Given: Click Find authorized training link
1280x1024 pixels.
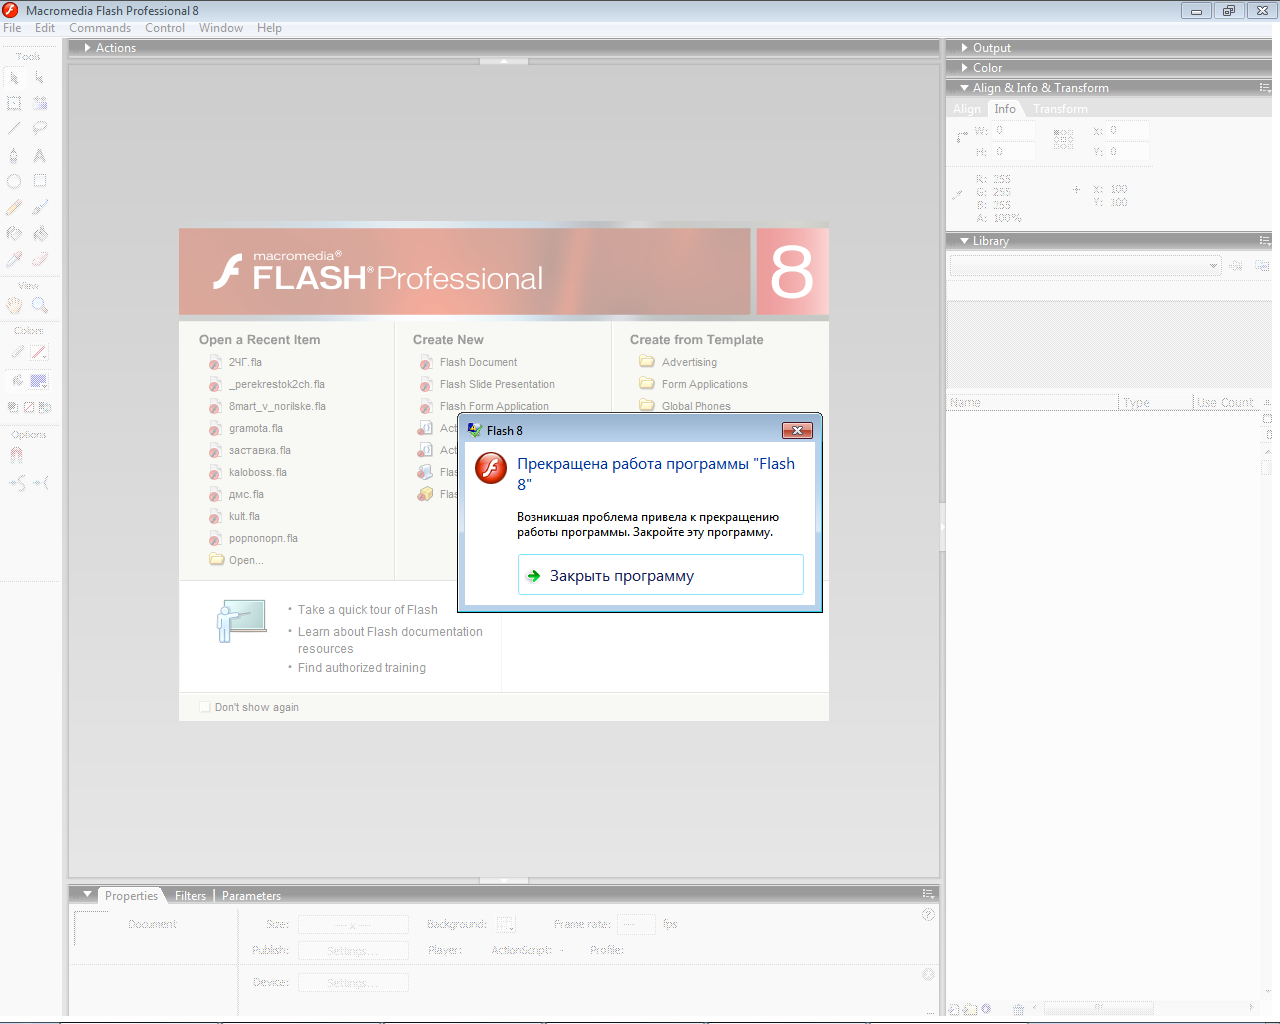Looking at the screenshot, I should point(361,668).
